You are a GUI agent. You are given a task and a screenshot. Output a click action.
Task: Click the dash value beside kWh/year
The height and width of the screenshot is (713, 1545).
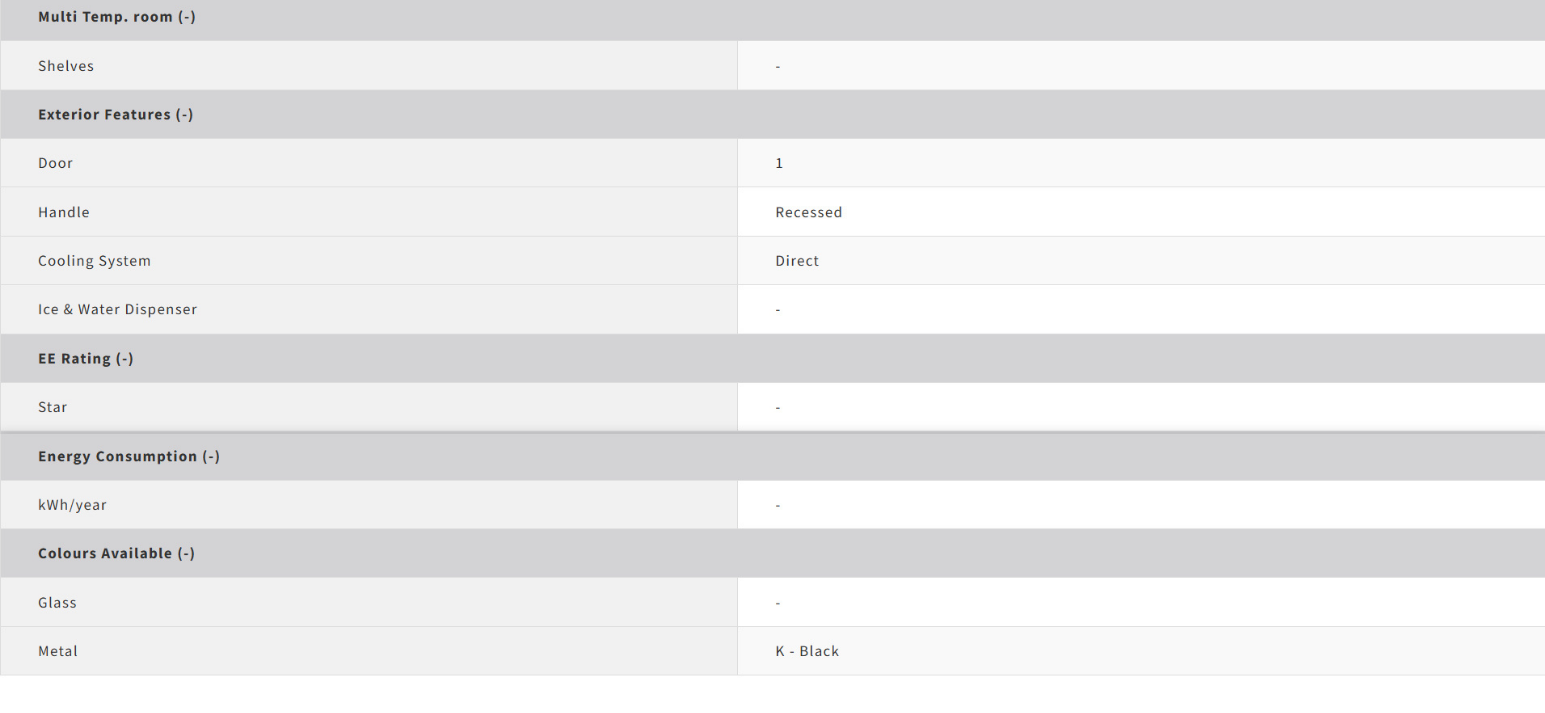pyautogui.click(x=778, y=505)
